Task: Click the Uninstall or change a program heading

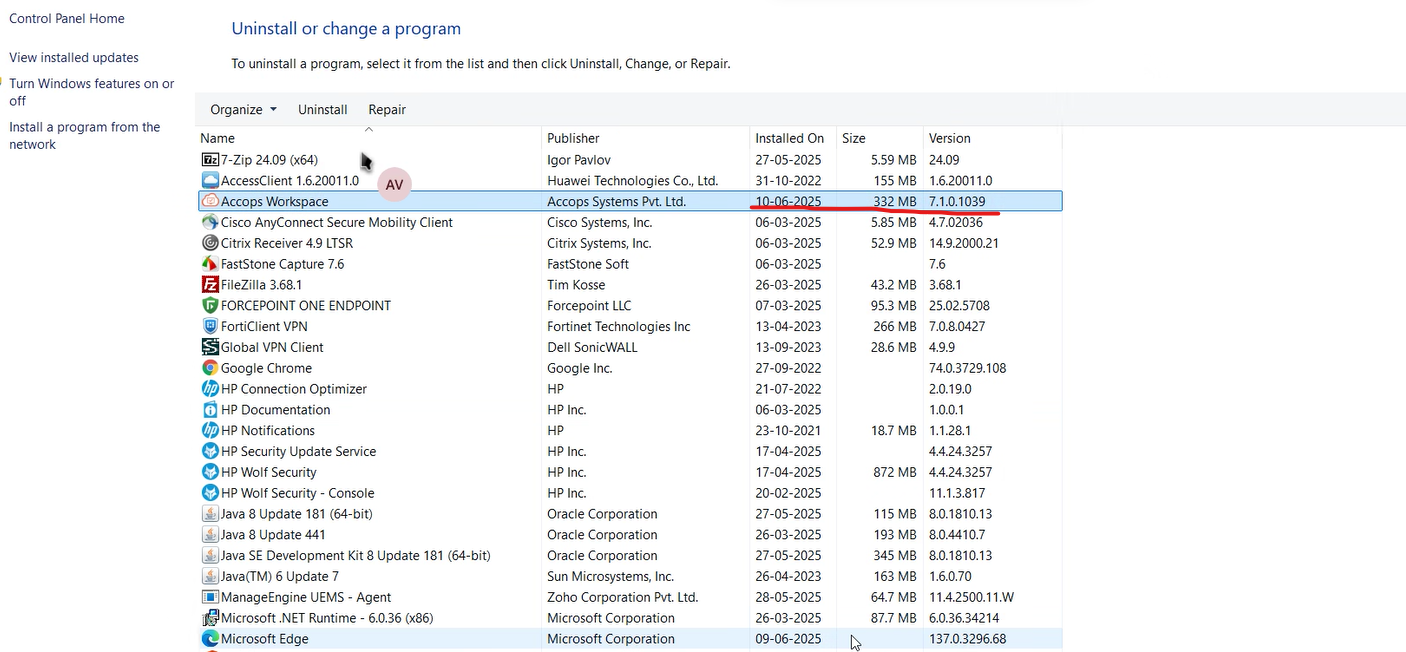Action: pos(346,29)
